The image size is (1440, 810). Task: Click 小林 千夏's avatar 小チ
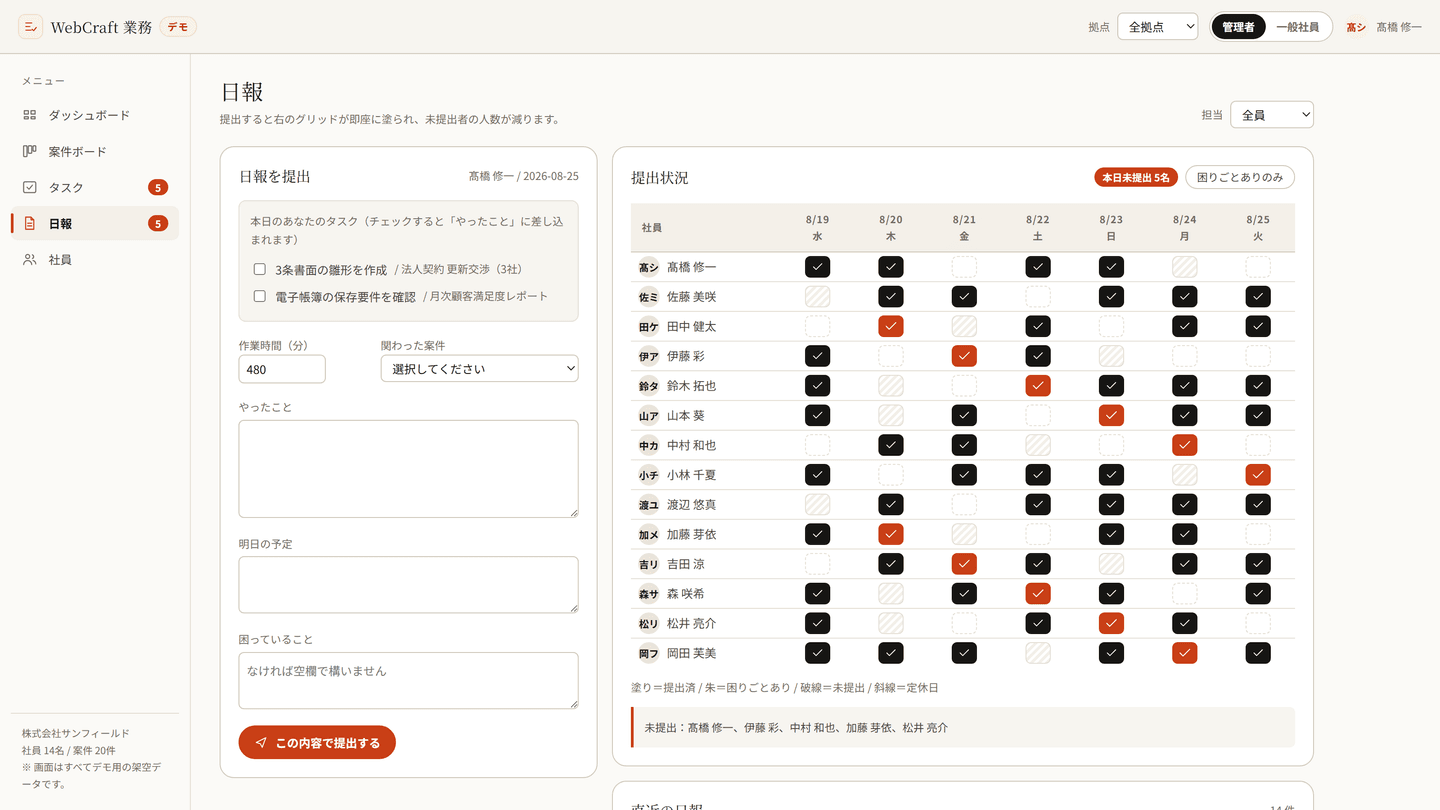pos(649,475)
